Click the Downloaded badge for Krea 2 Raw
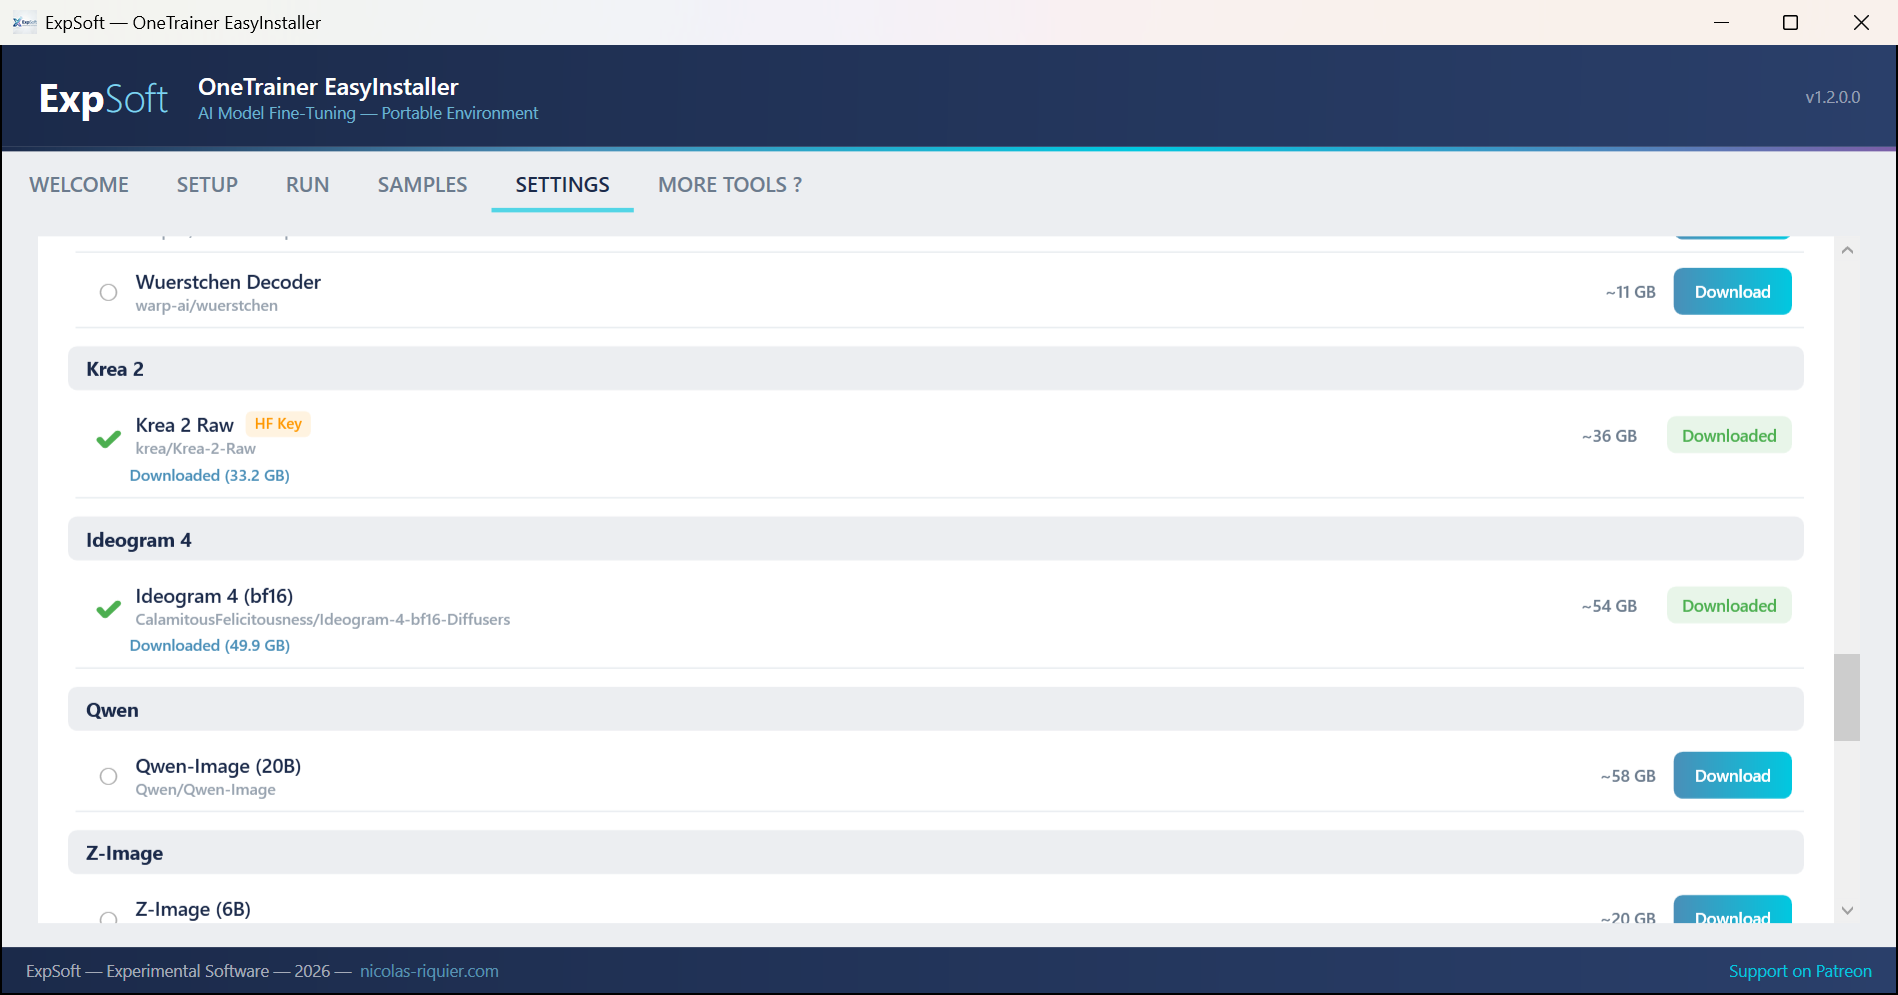The height and width of the screenshot is (995, 1898). 1729,436
